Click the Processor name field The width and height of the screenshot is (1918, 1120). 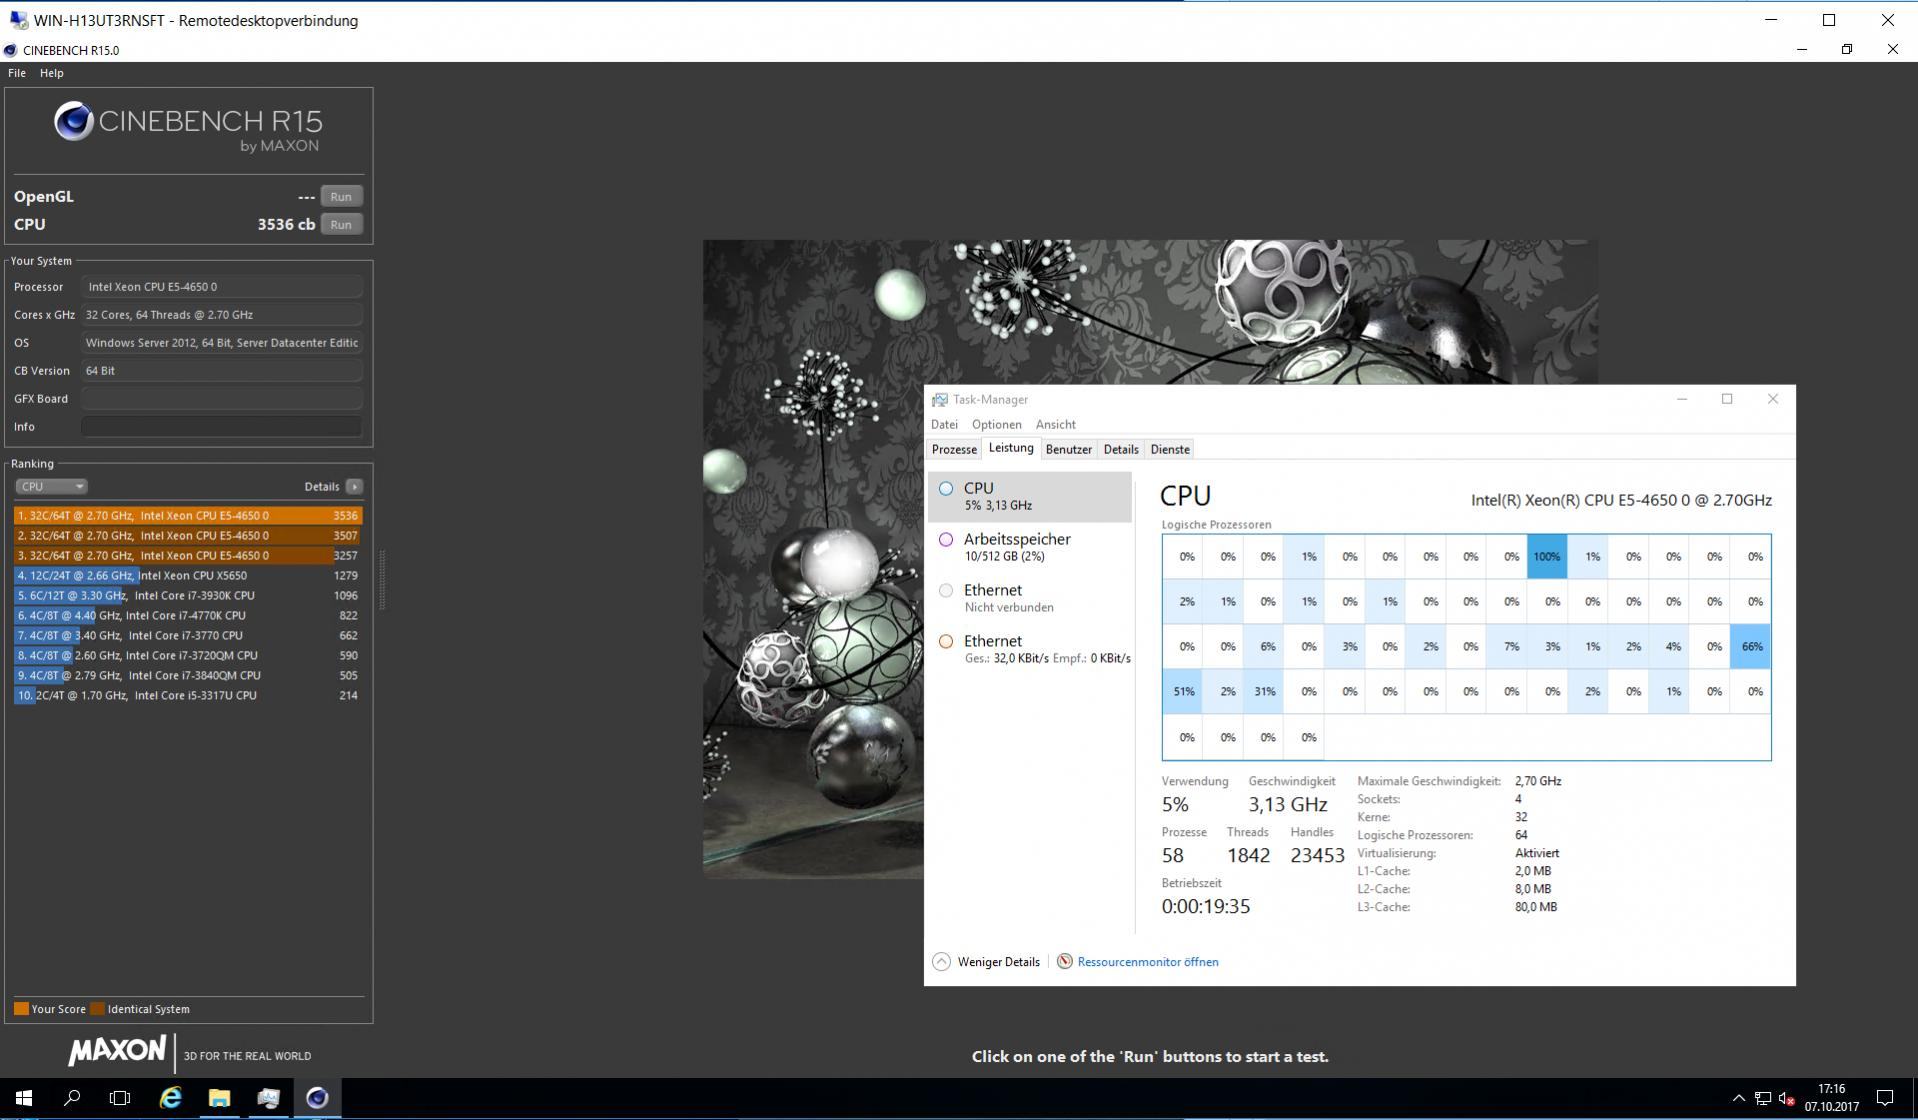pos(221,287)
